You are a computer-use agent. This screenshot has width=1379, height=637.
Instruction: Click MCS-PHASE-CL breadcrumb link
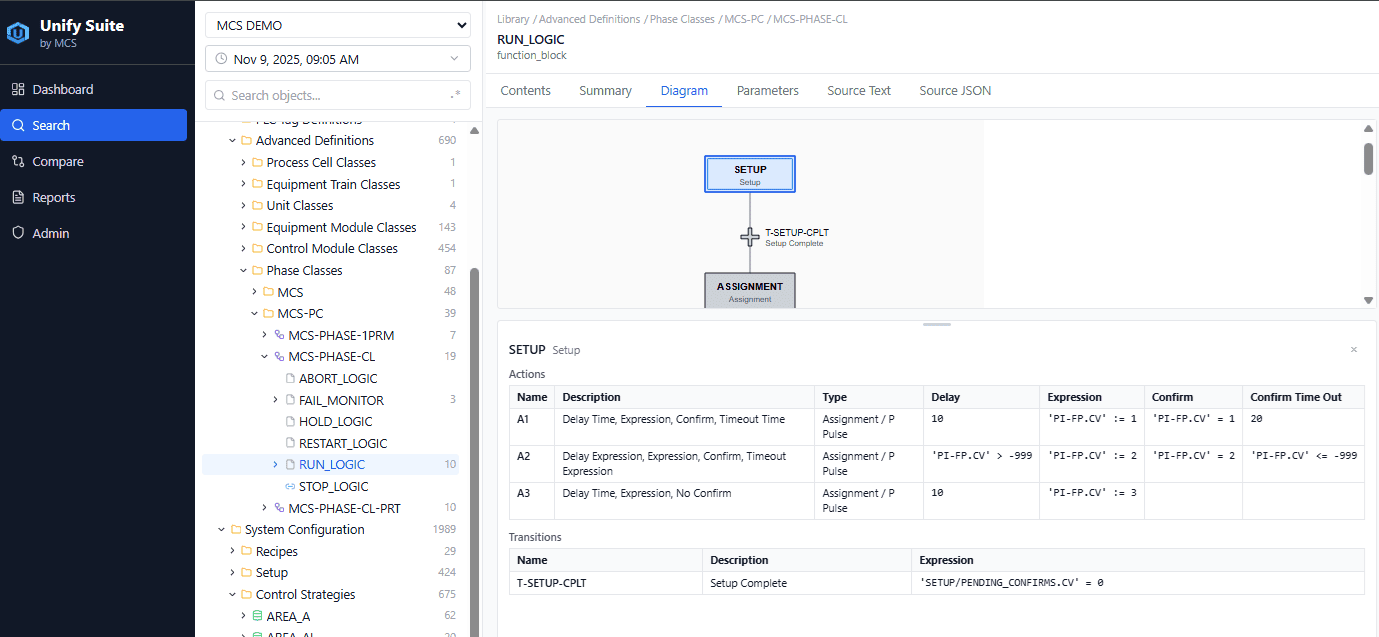pos(810,19)
